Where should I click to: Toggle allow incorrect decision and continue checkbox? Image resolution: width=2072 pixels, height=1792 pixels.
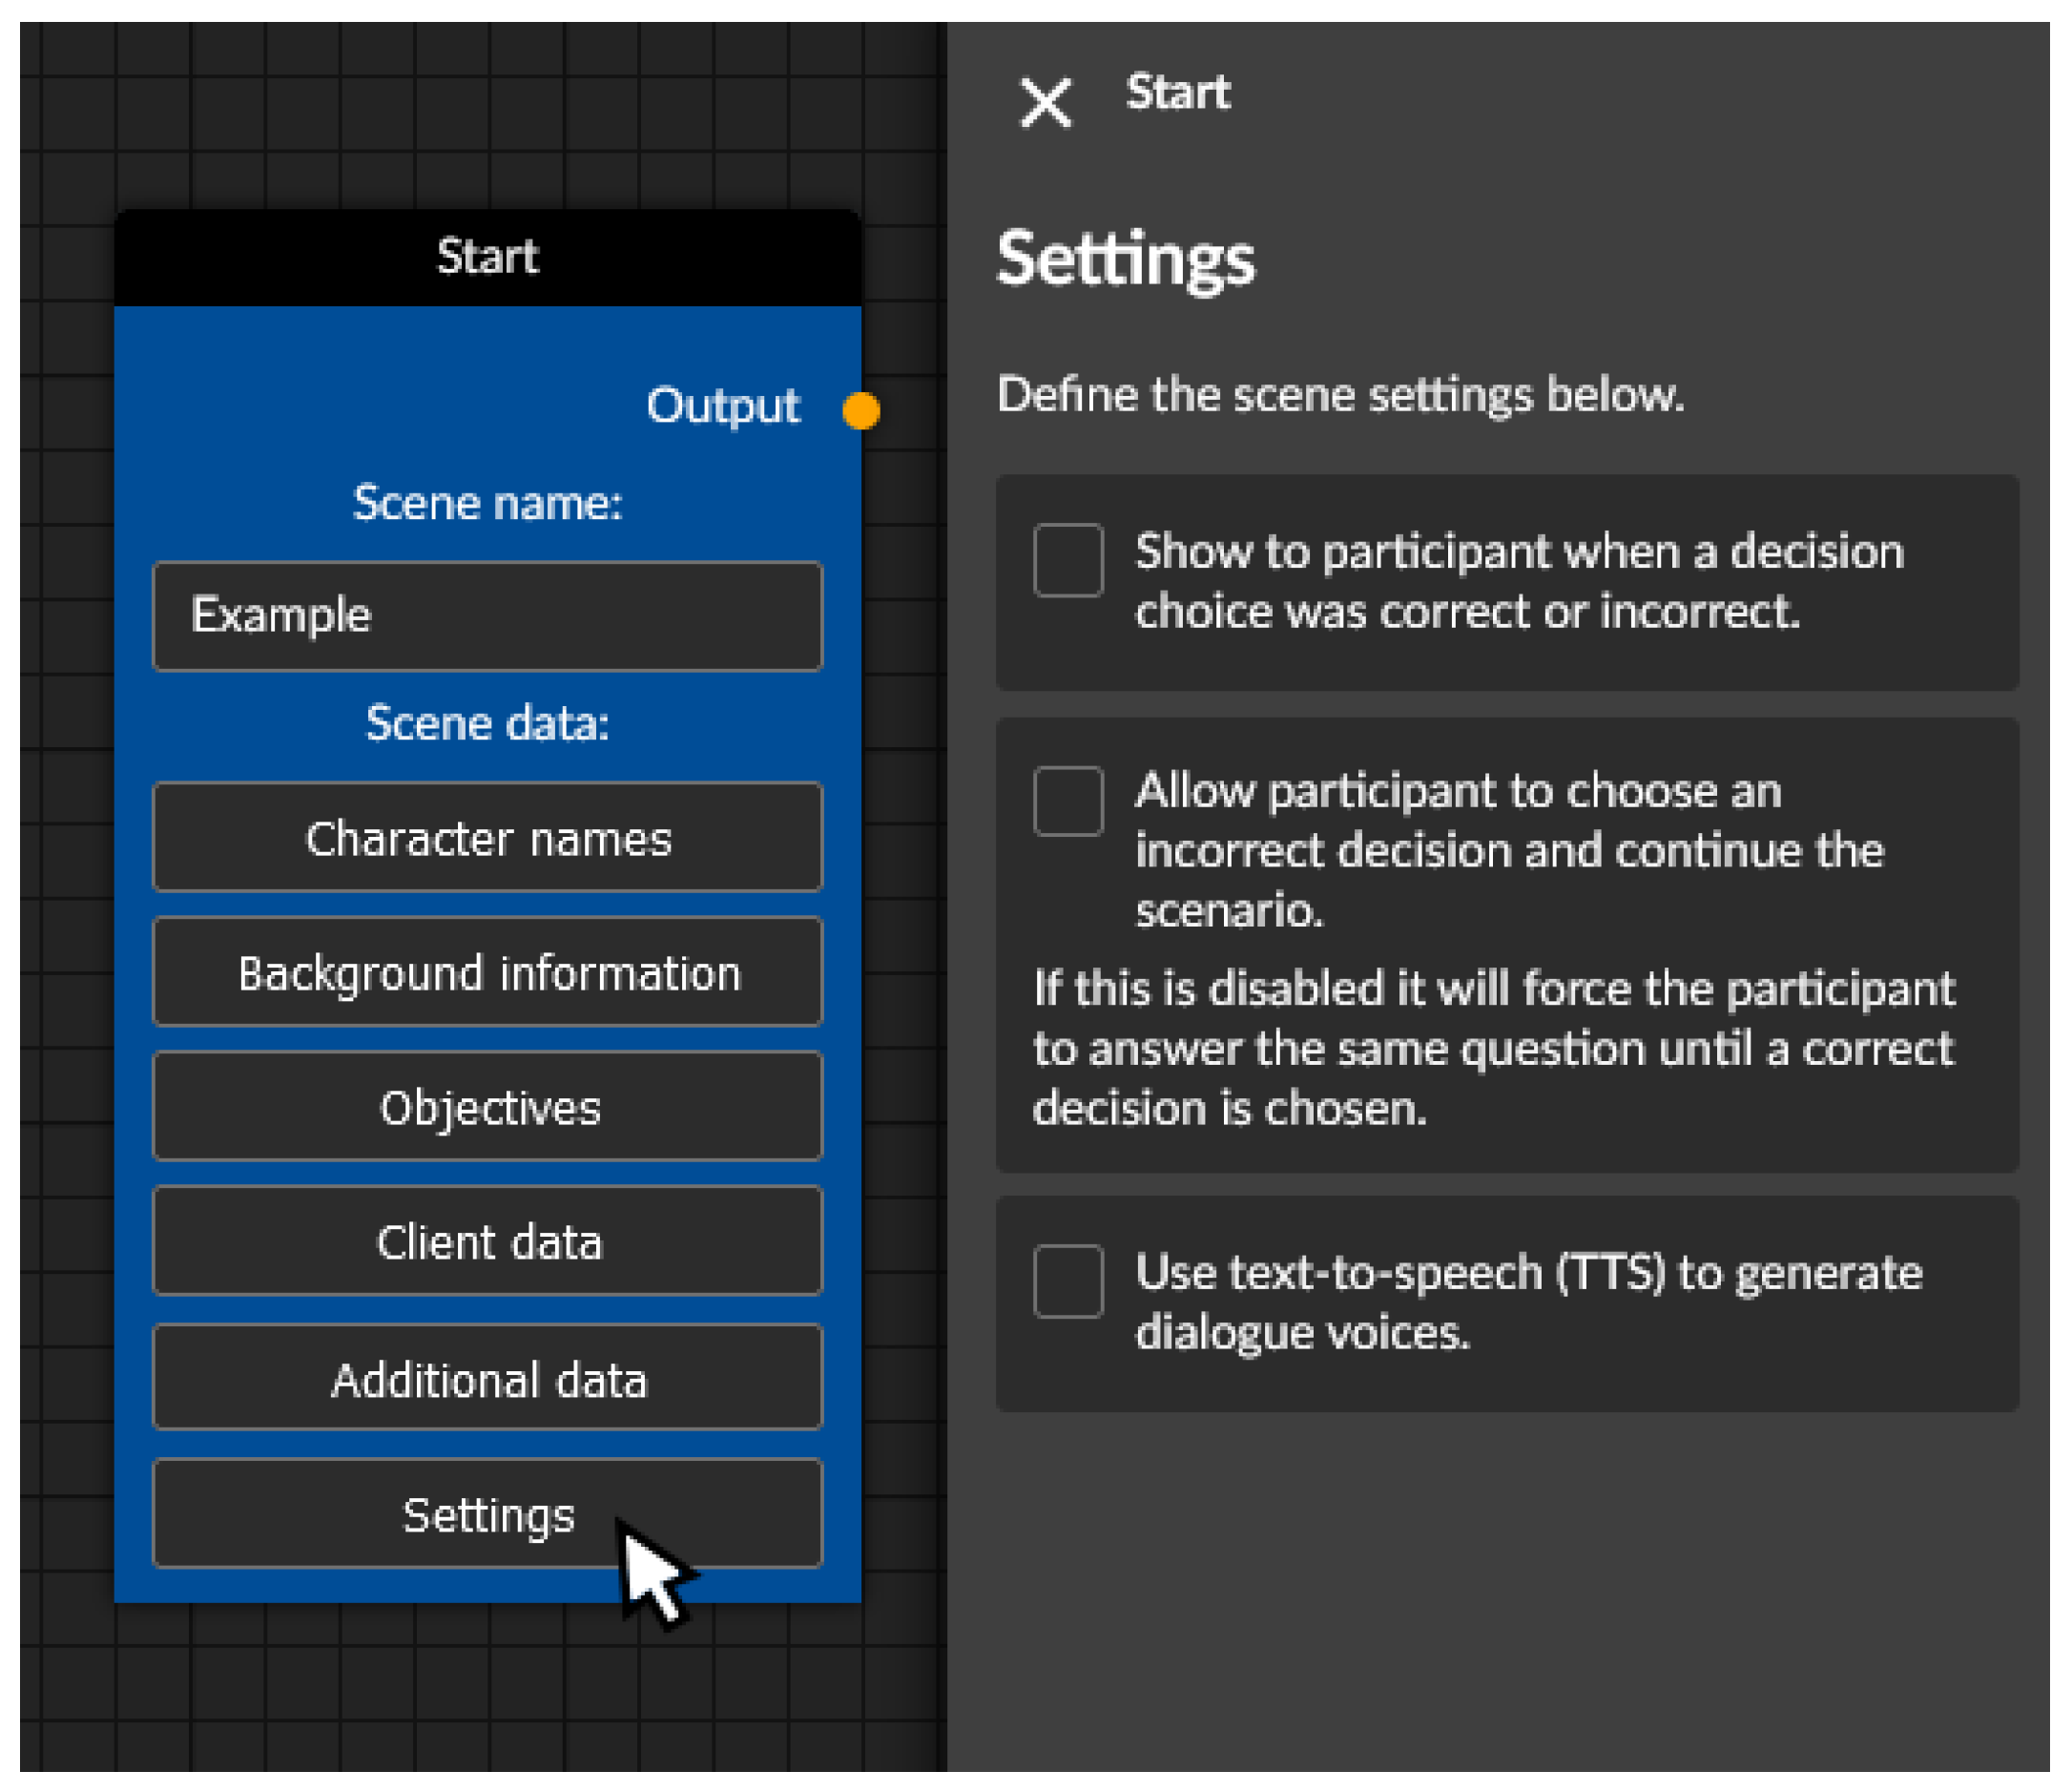click(1068, 800)
